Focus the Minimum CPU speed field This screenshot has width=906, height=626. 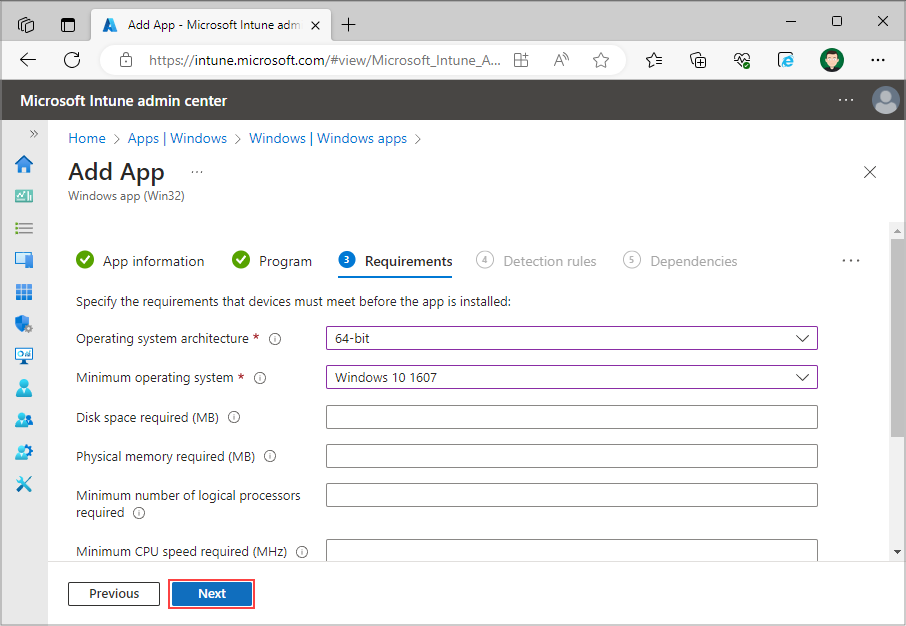571,550
